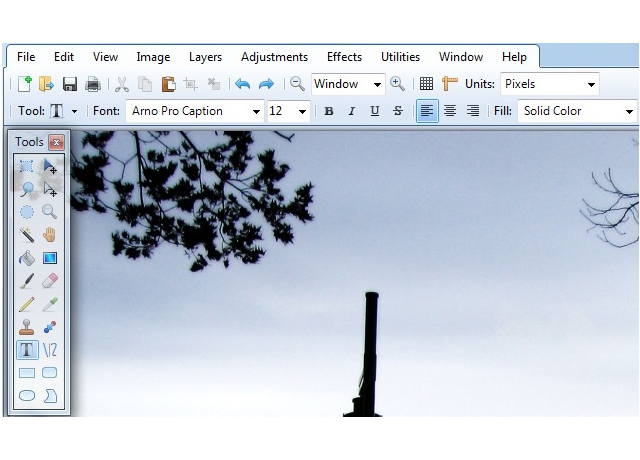This screenshot has width=640, height=460.
Task: Select left text alignment
Action: point(427,111)
